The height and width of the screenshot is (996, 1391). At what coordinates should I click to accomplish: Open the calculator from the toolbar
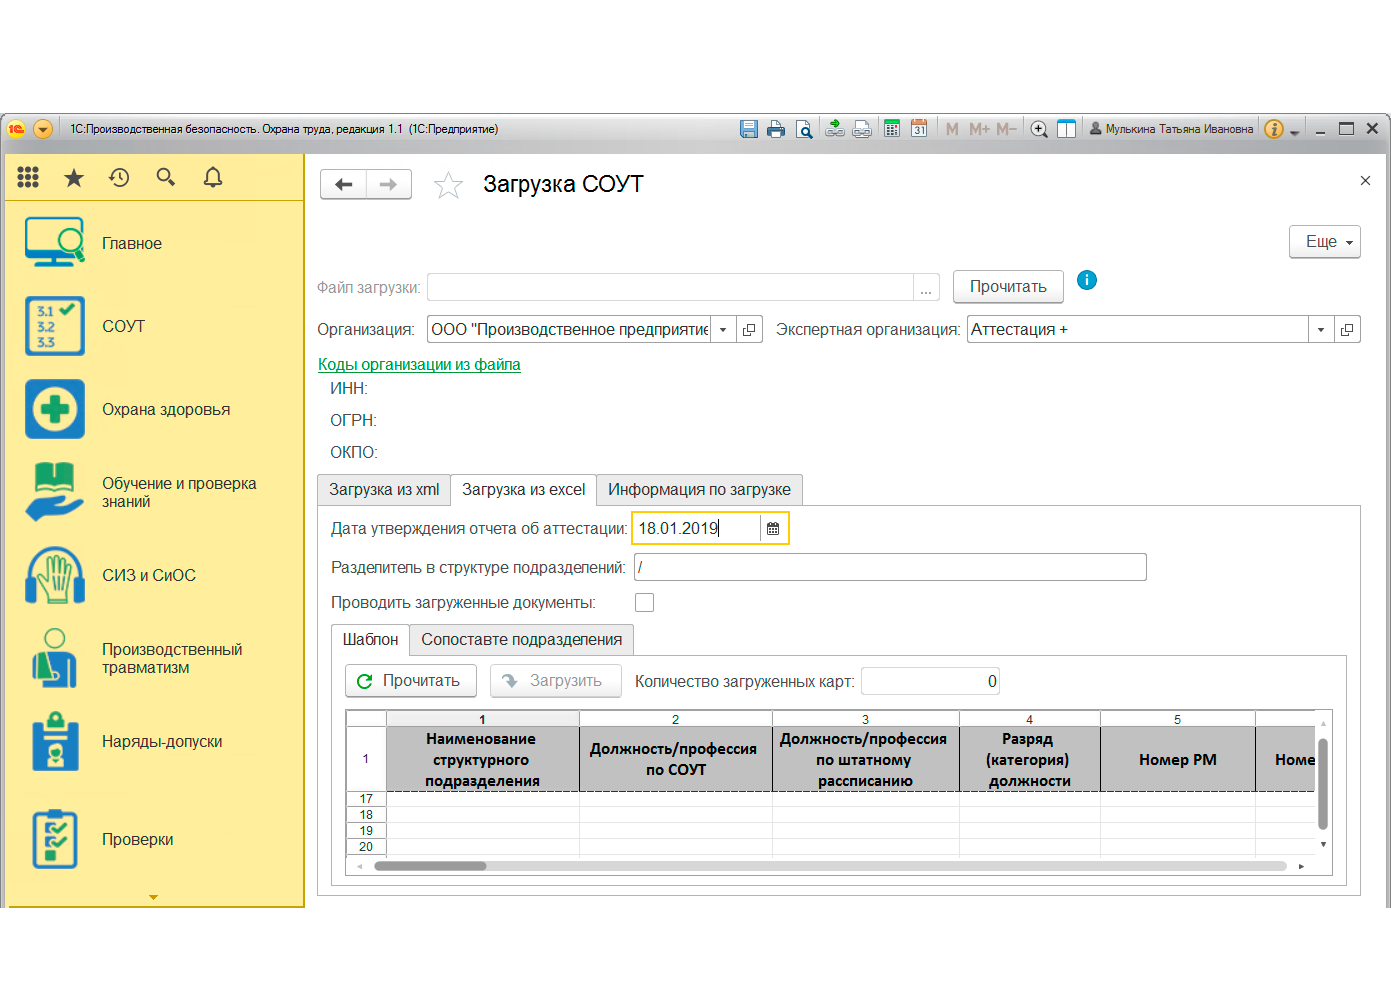892,129
